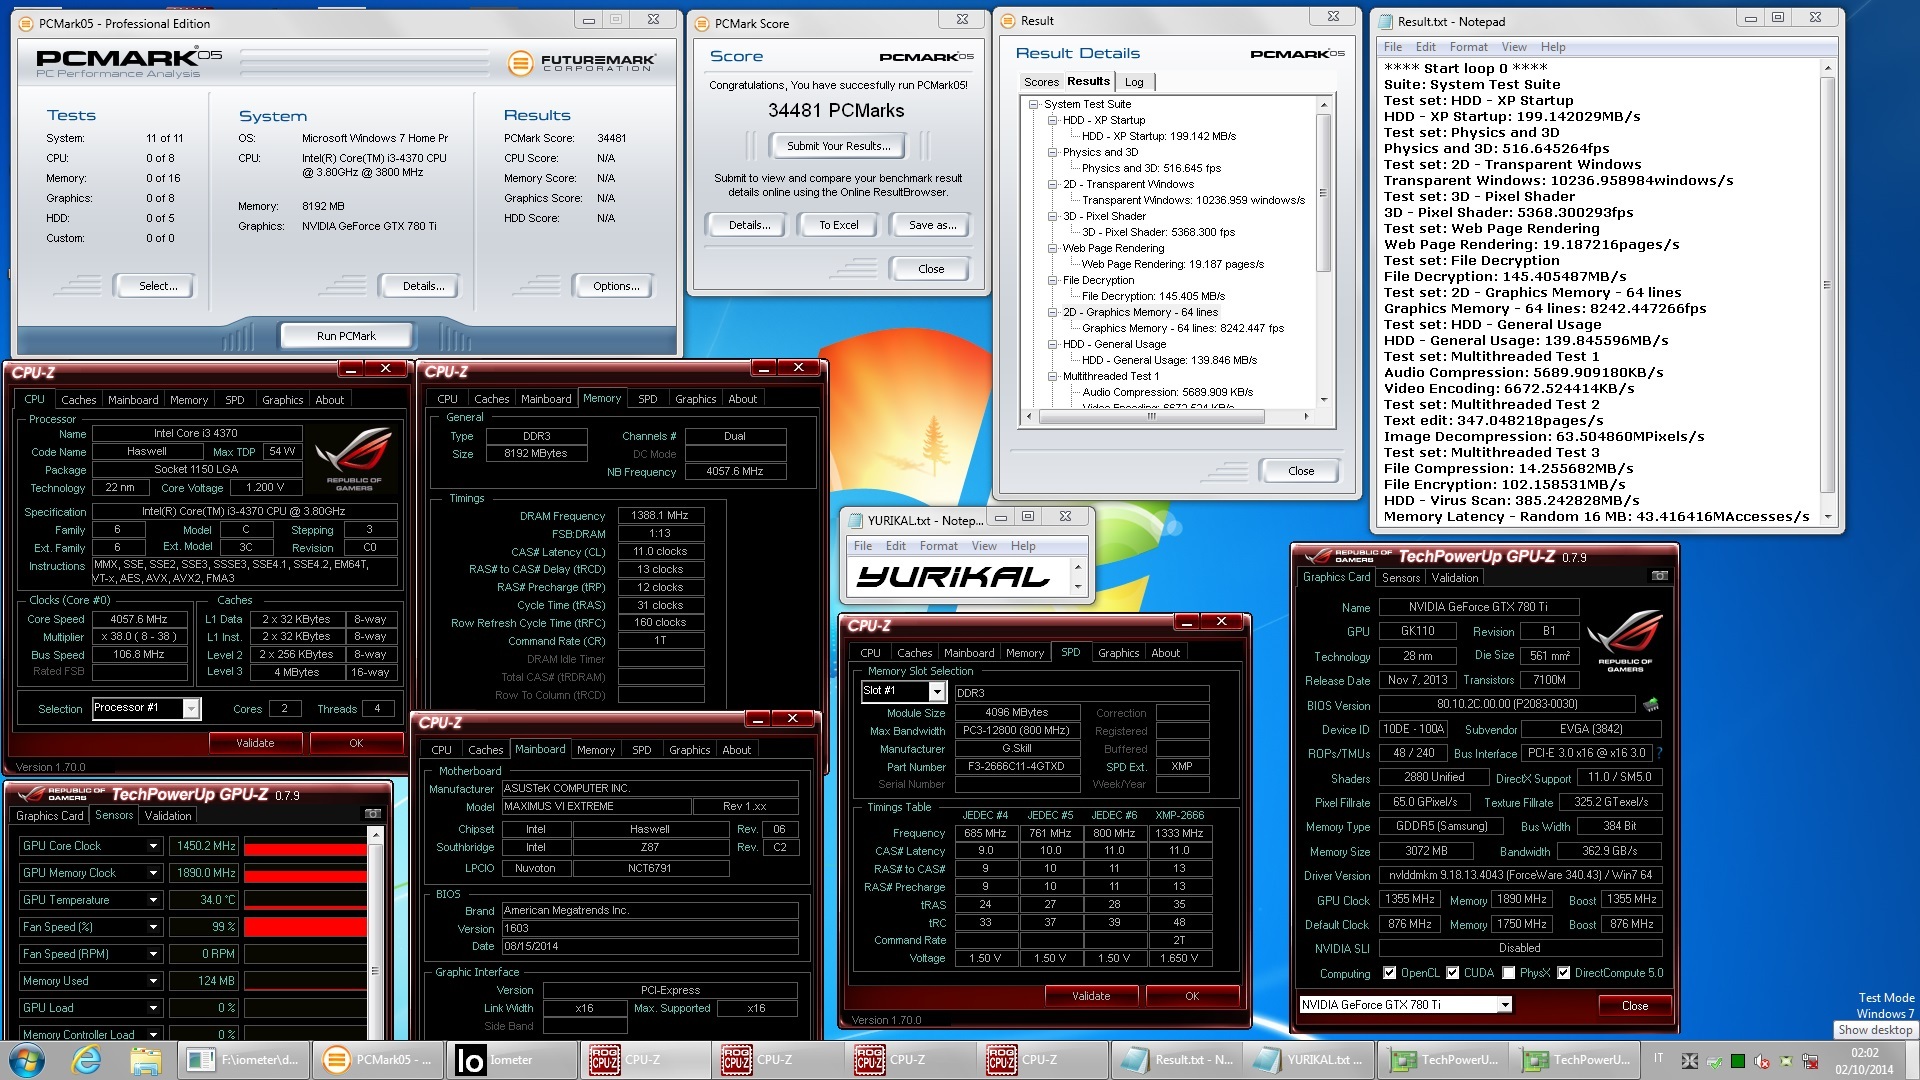Click the Result Details tree vertical scrollbar thumb
The image size is (1920, 1080).
pyautogui.click(x=1323, y=192)
